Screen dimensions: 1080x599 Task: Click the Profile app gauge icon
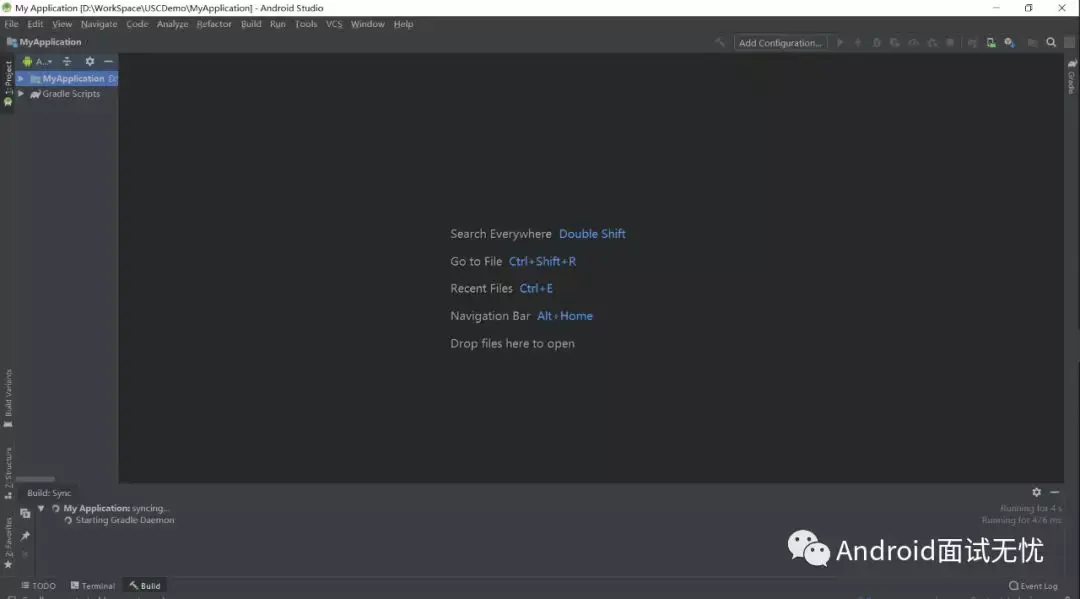point(913,43)
